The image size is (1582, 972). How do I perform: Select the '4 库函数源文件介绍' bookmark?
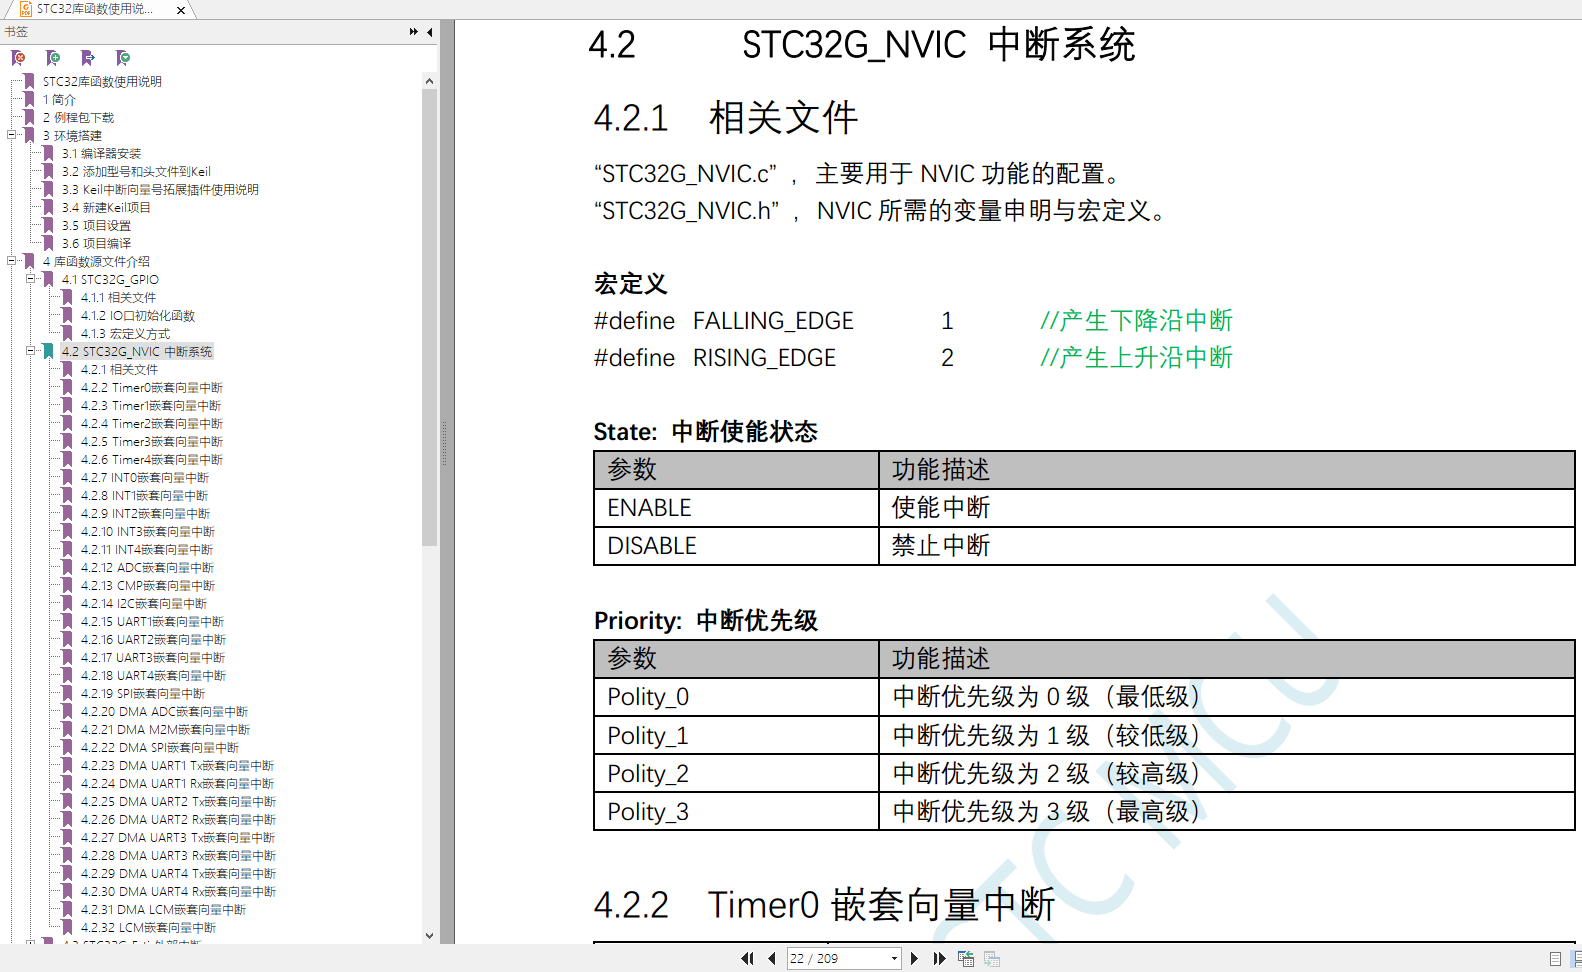coord(96,261)
